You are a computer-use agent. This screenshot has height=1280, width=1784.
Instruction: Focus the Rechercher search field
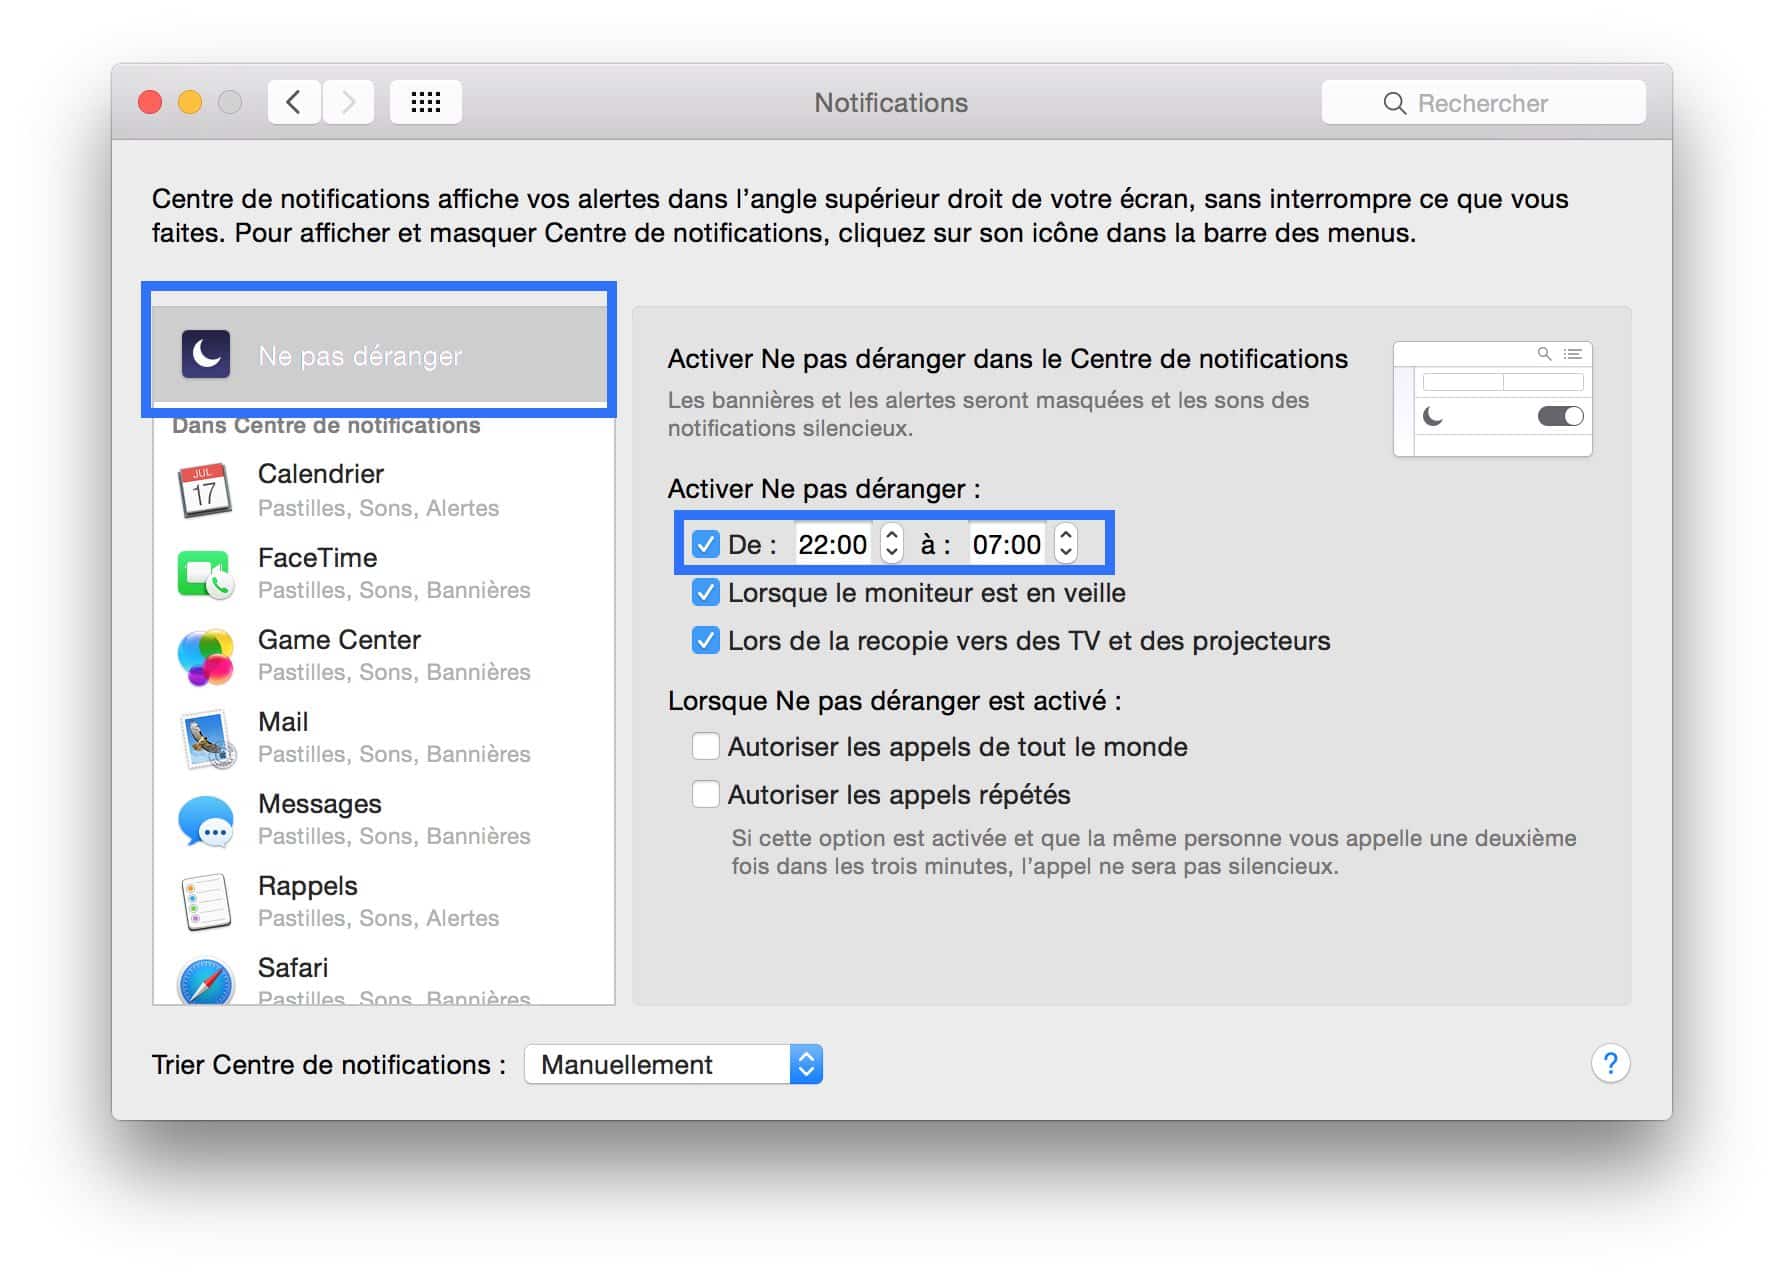click(x=1483, y=102)
